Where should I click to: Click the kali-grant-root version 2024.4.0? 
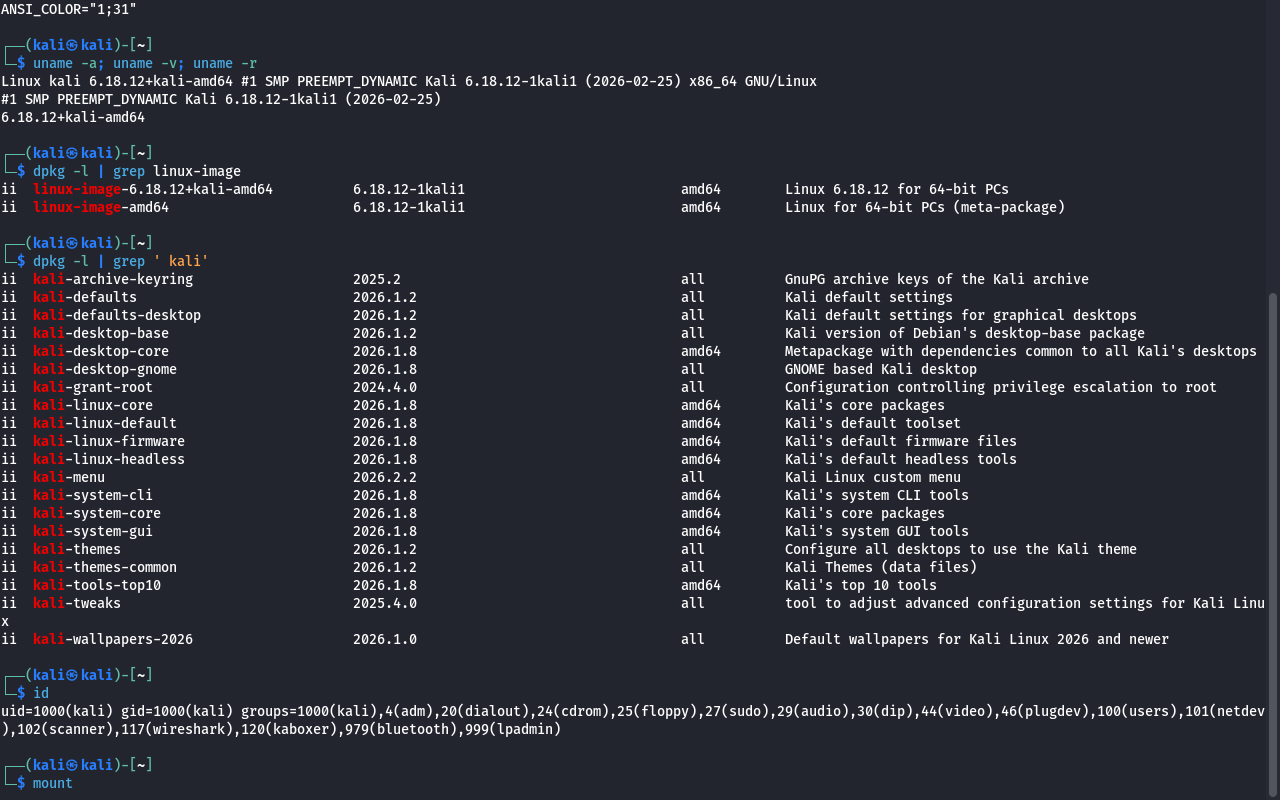(x=385, y=387)
